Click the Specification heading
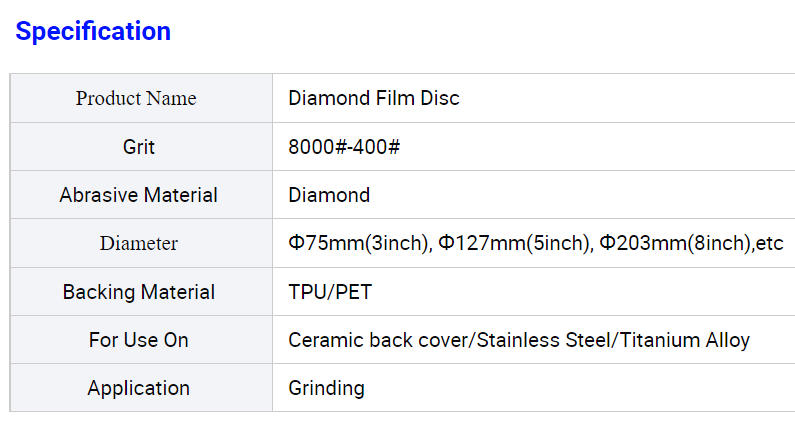The width and height of the screenshot is (795, 423). tap(93, 32)
